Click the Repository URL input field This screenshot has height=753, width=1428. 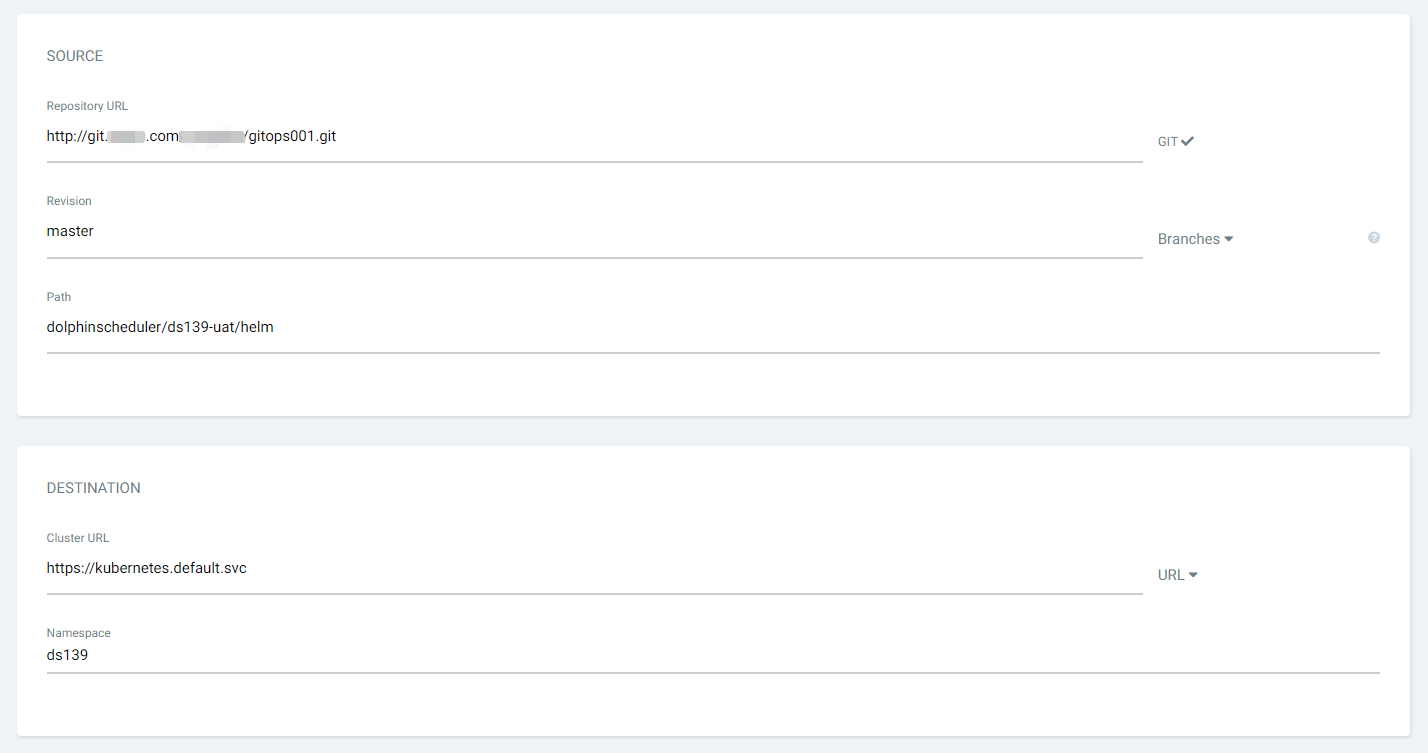(594, 137)
